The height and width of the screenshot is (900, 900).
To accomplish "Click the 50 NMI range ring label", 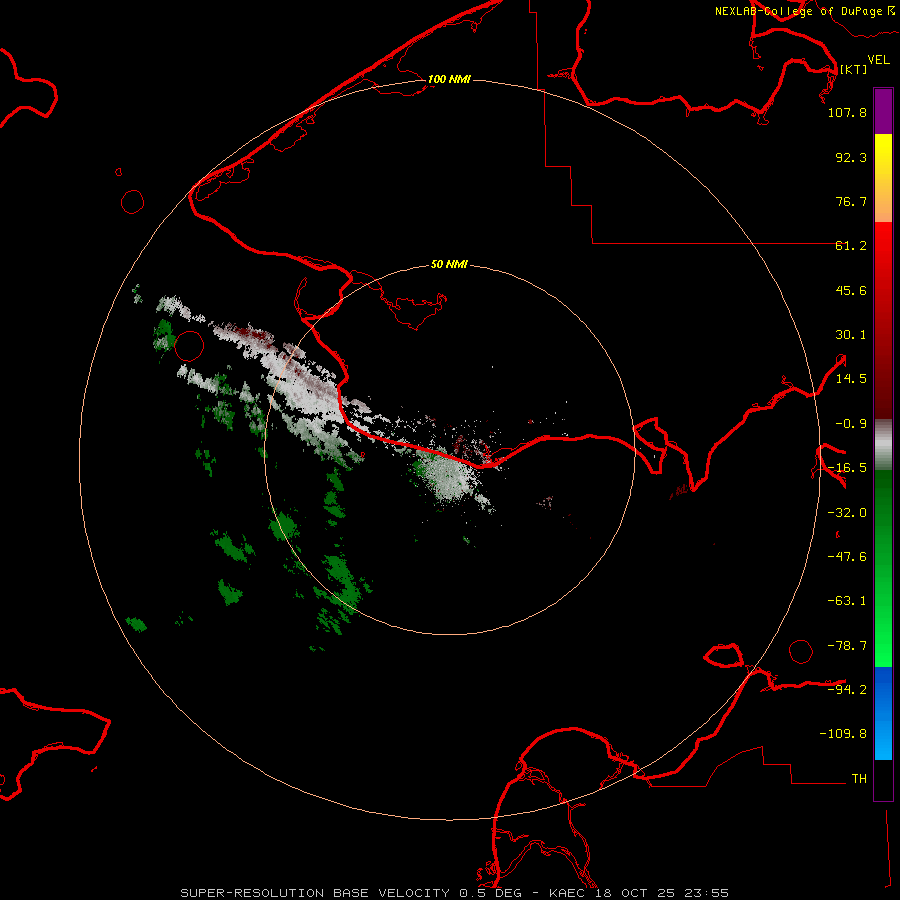I will [x=449, y=264].
